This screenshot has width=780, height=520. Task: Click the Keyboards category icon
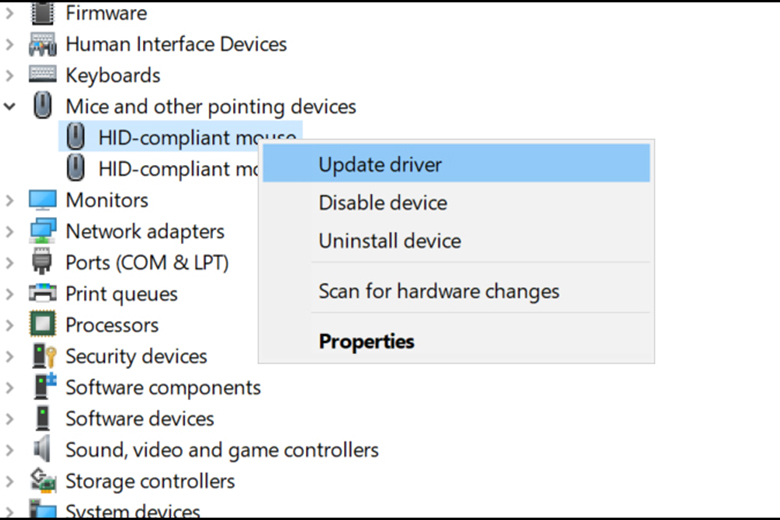(43, 75)
